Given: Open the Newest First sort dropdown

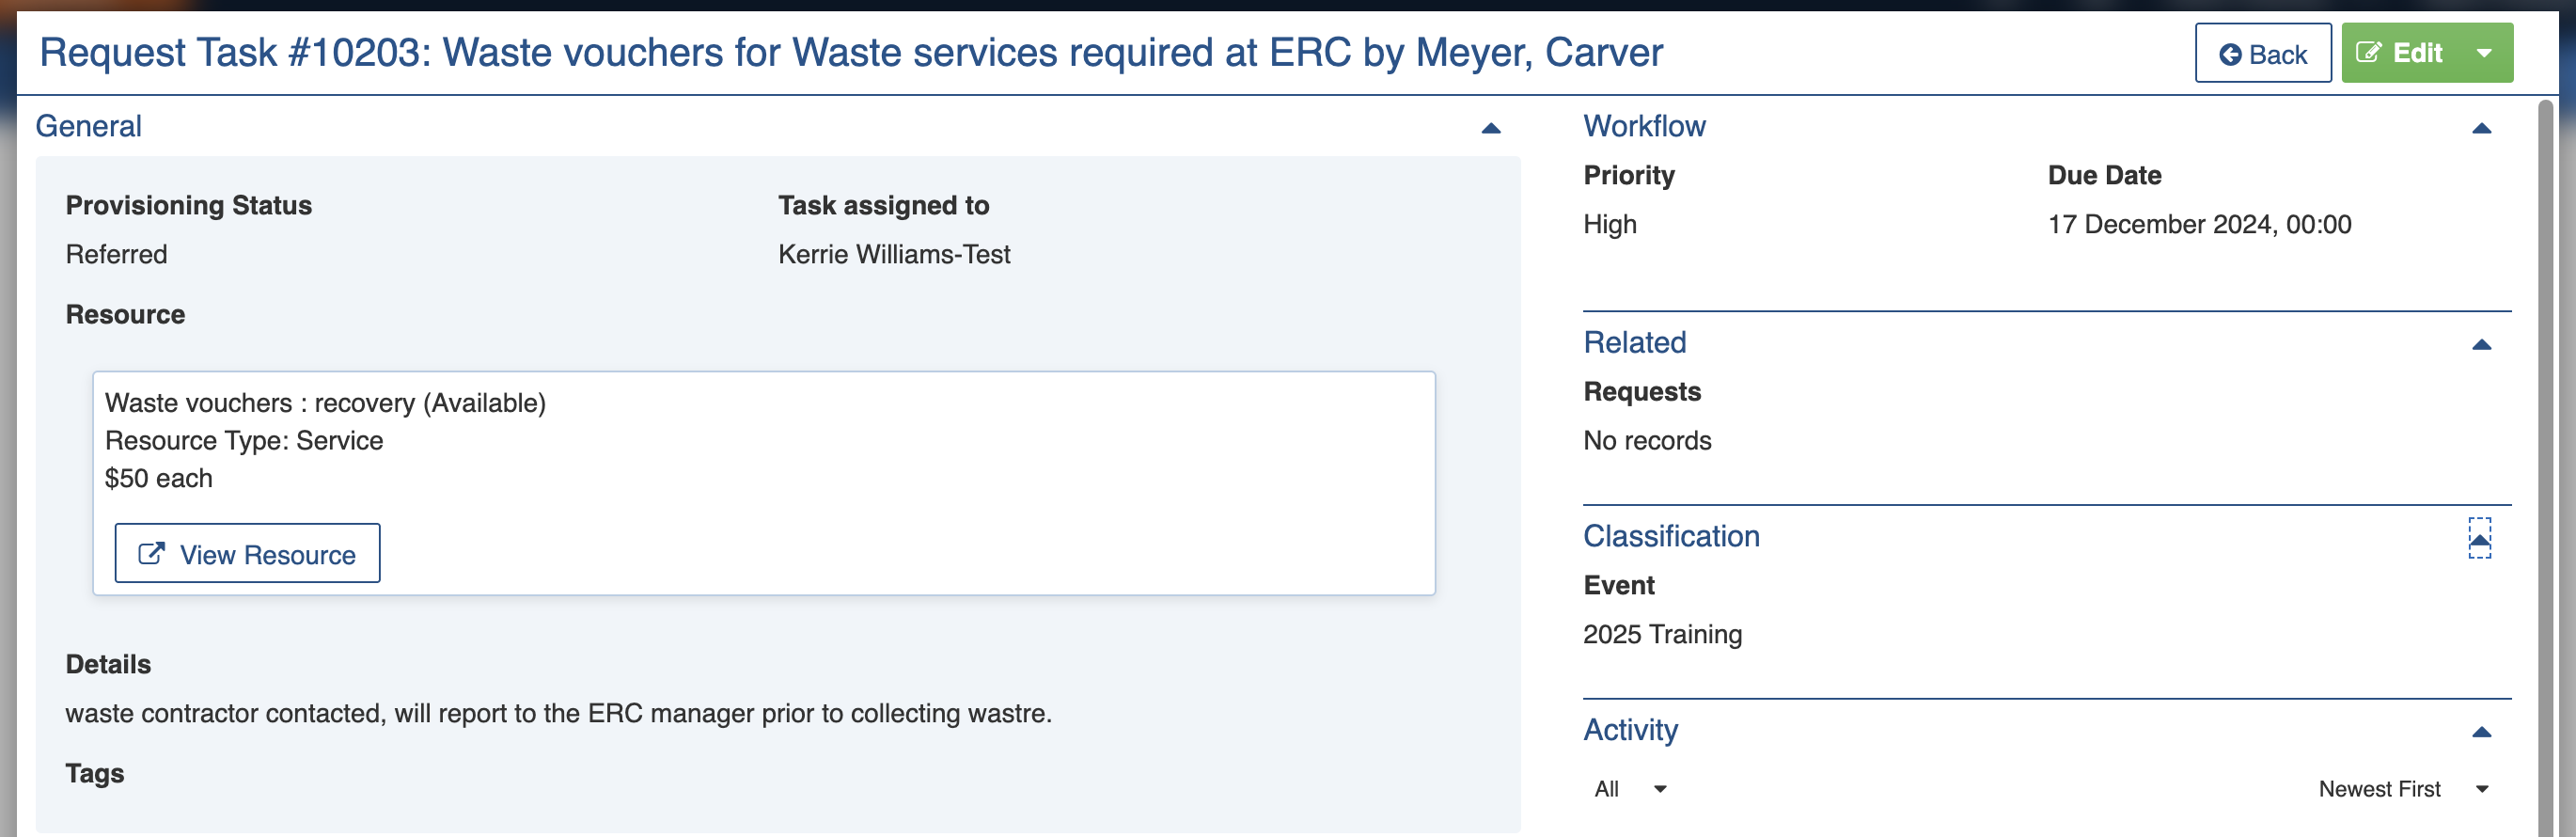Looking at the screenshot, I should coord(2402,789).
